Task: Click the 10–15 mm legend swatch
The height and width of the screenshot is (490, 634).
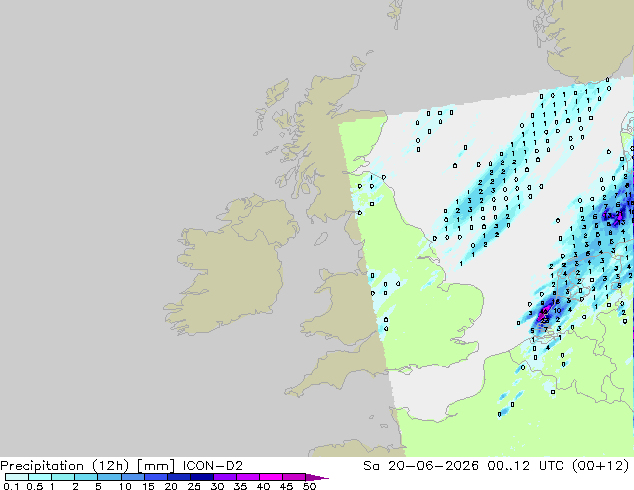Action: coord(132,477)
